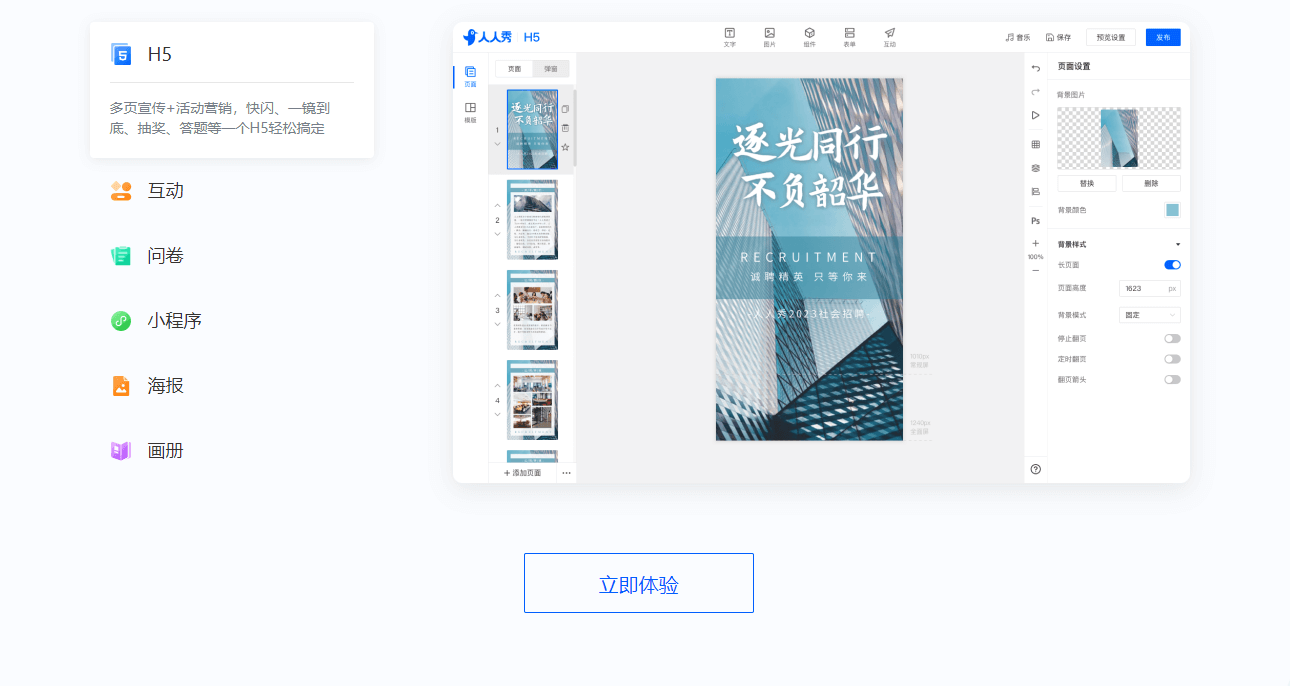Open the 背景模式 dropdown showing 固定
The image size is (1290, 686).
click(x=1150, y=315)
